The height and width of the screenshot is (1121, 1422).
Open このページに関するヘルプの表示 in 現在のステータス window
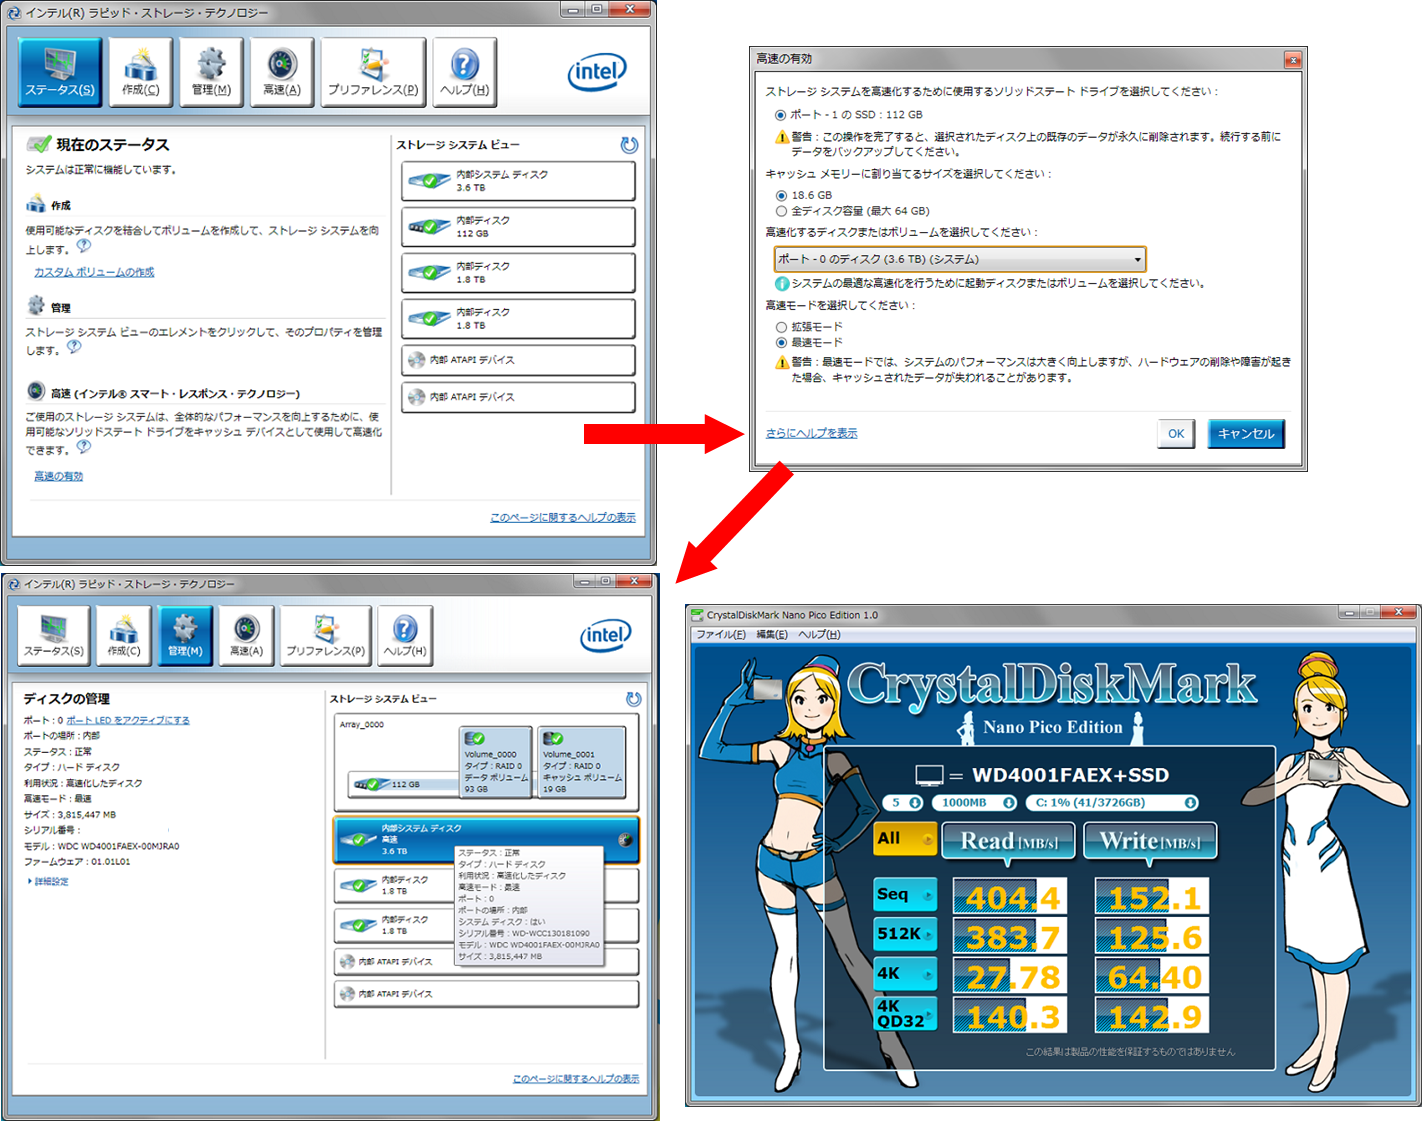[563, 518]
